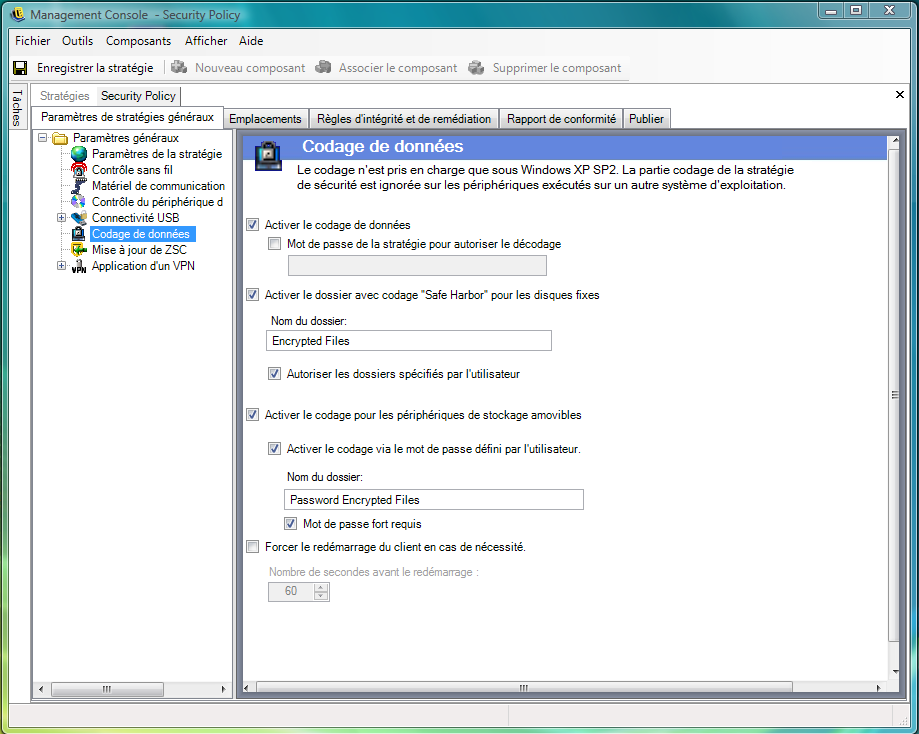The image size is (919, 734).
Task: Click the Encrypted Files folder name field
Action: pyautogui.click(x=410, y=341)
